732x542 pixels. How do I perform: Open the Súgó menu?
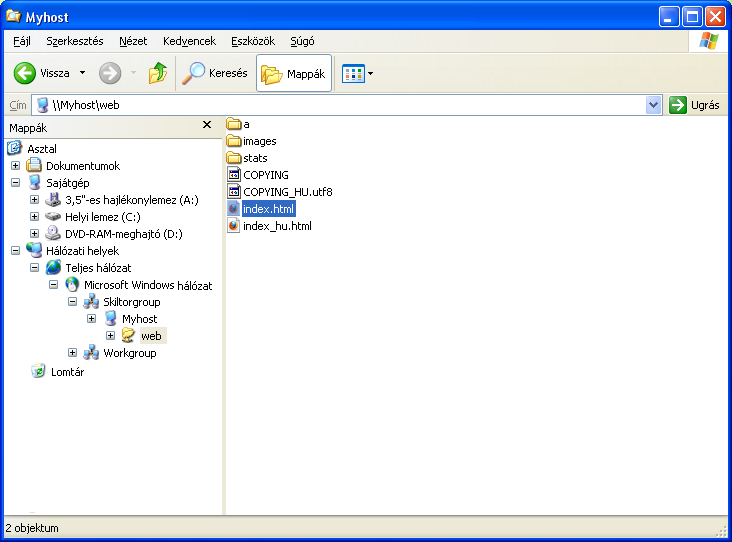point(302,41)
